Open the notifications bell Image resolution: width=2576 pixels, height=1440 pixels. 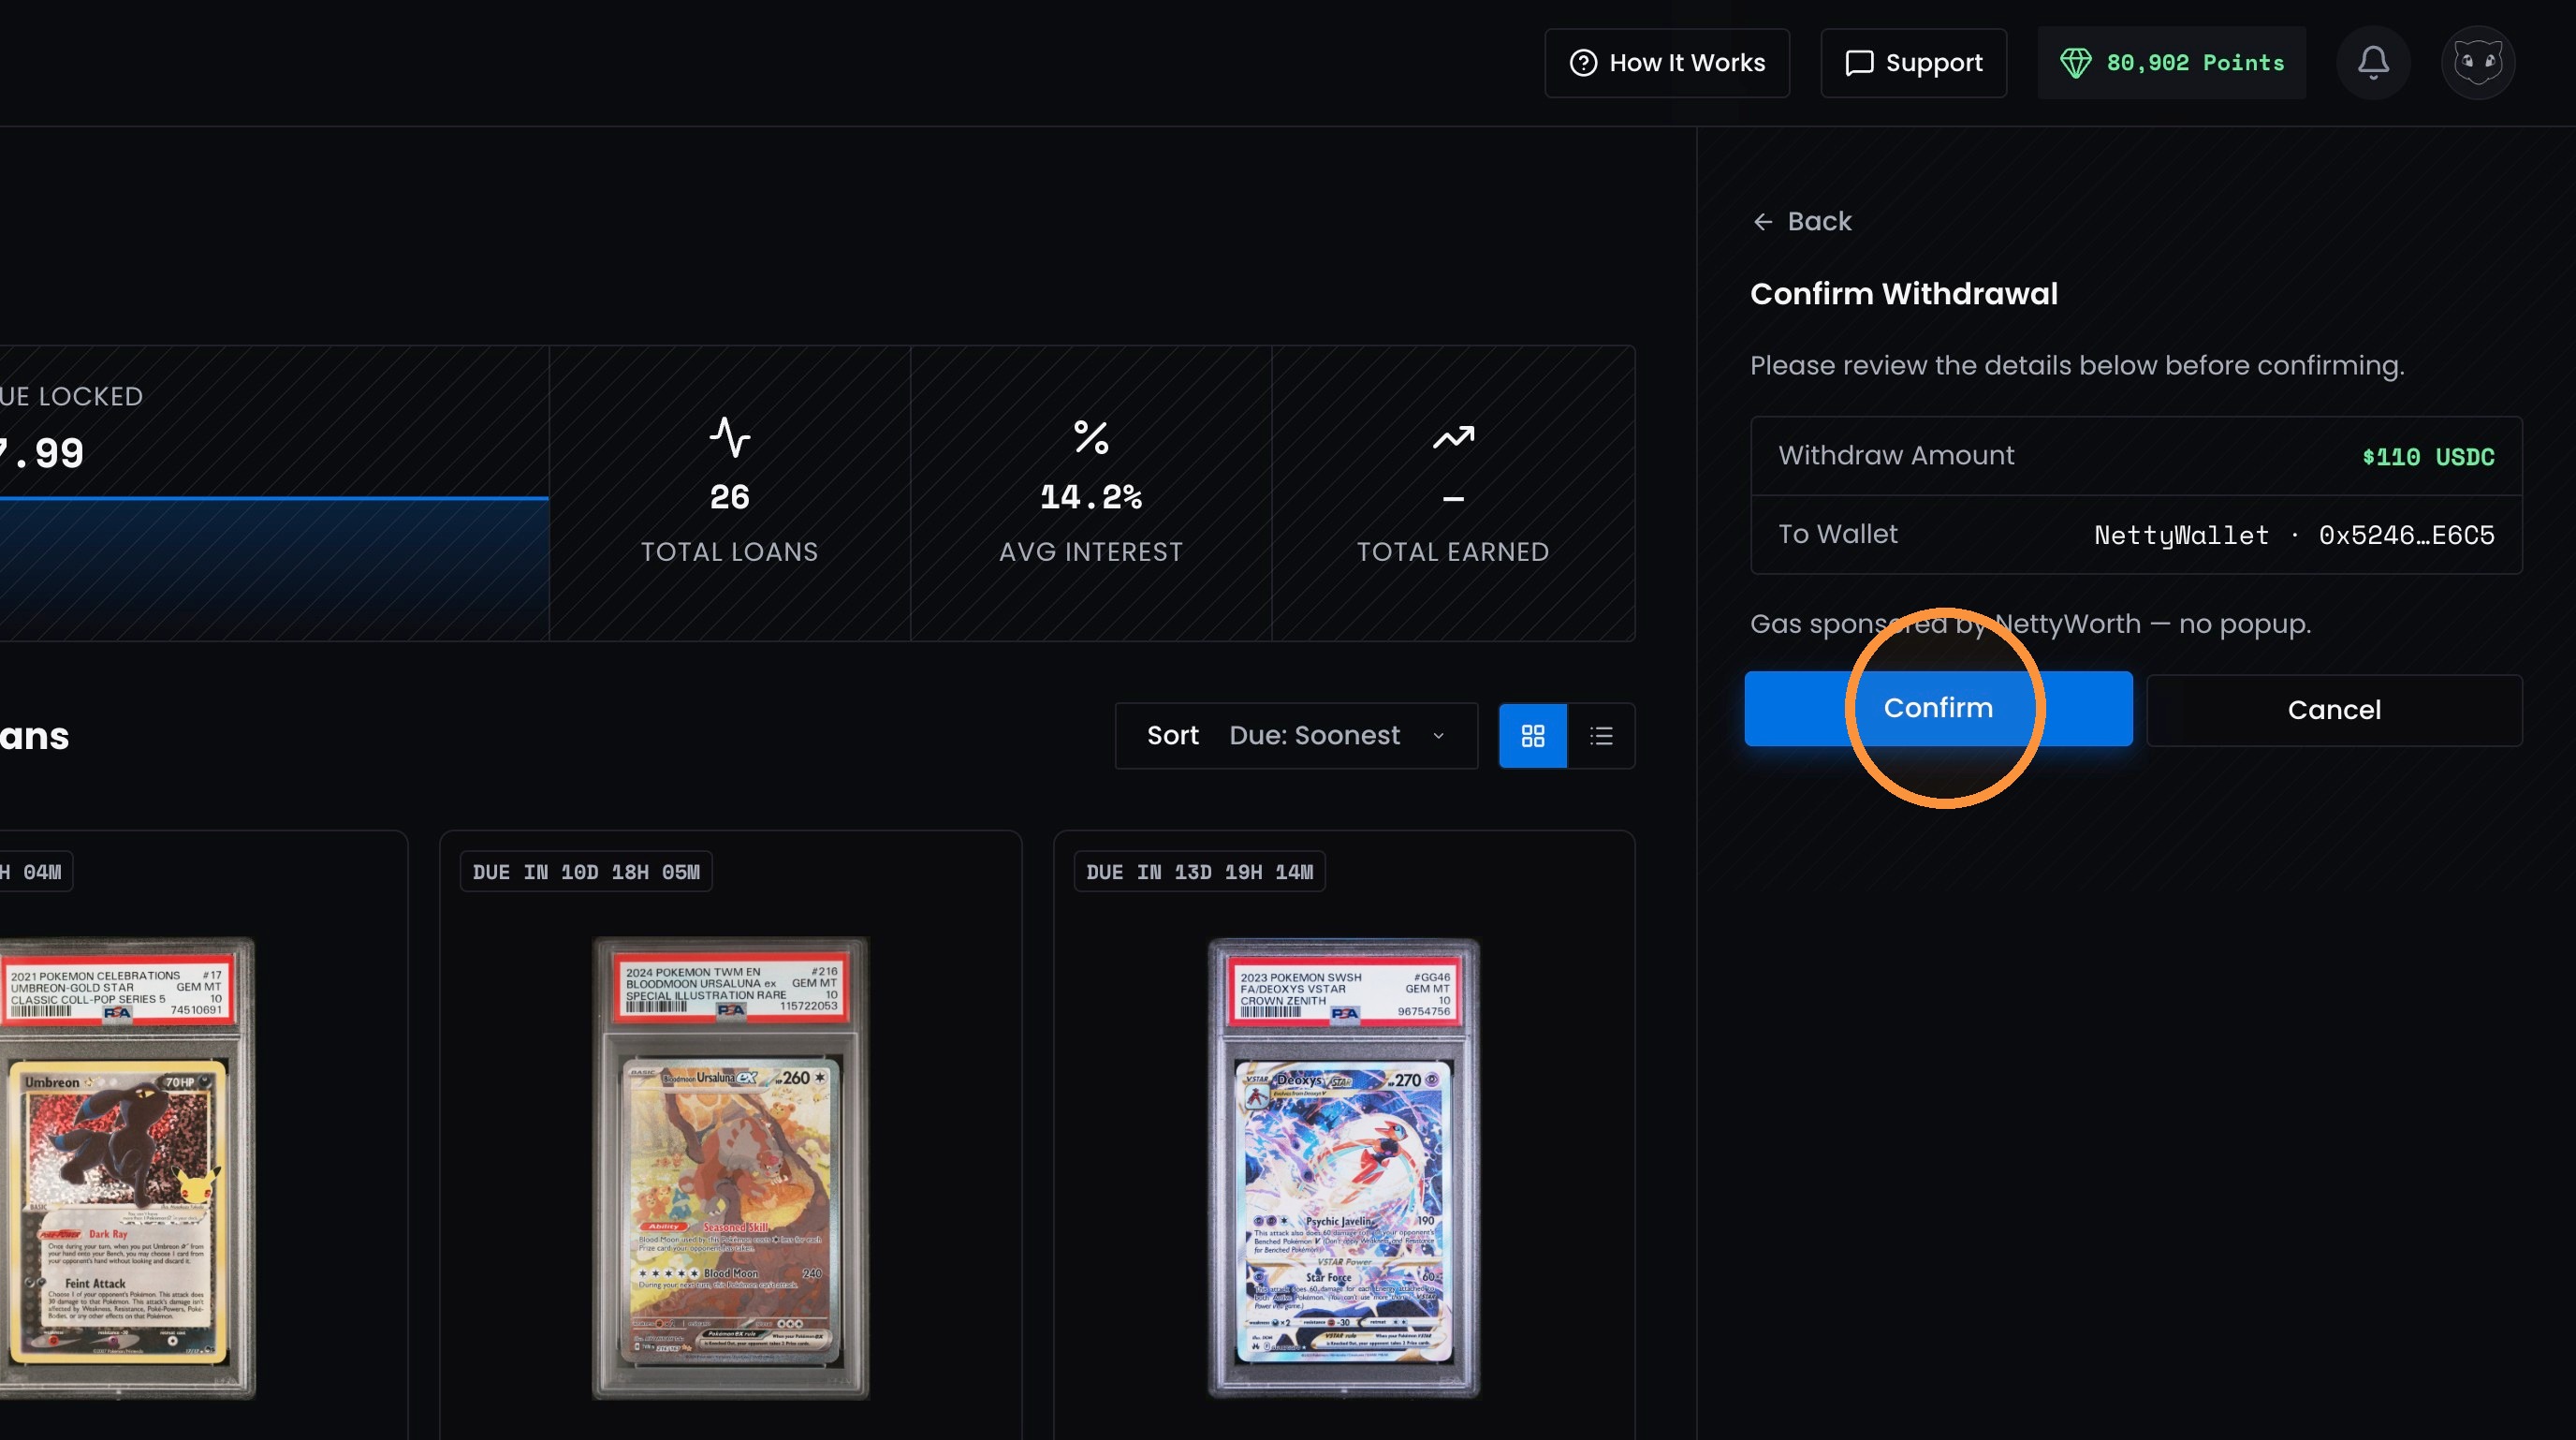2373,63
